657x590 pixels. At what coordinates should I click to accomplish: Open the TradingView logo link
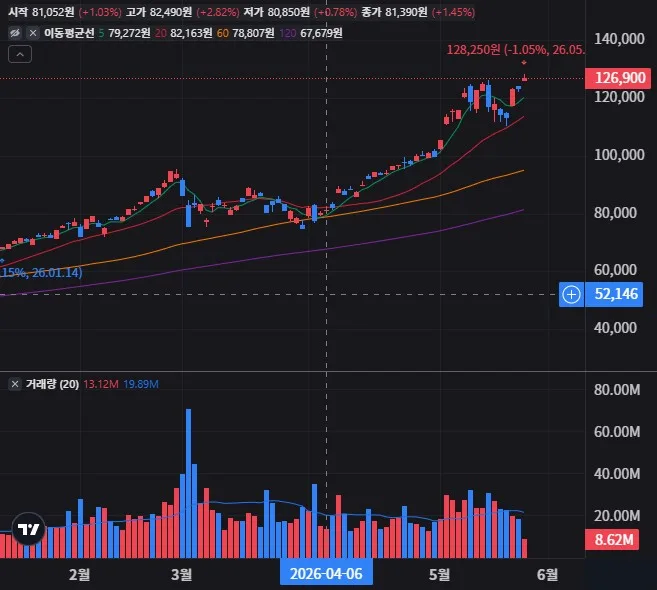tap(28, 529)
